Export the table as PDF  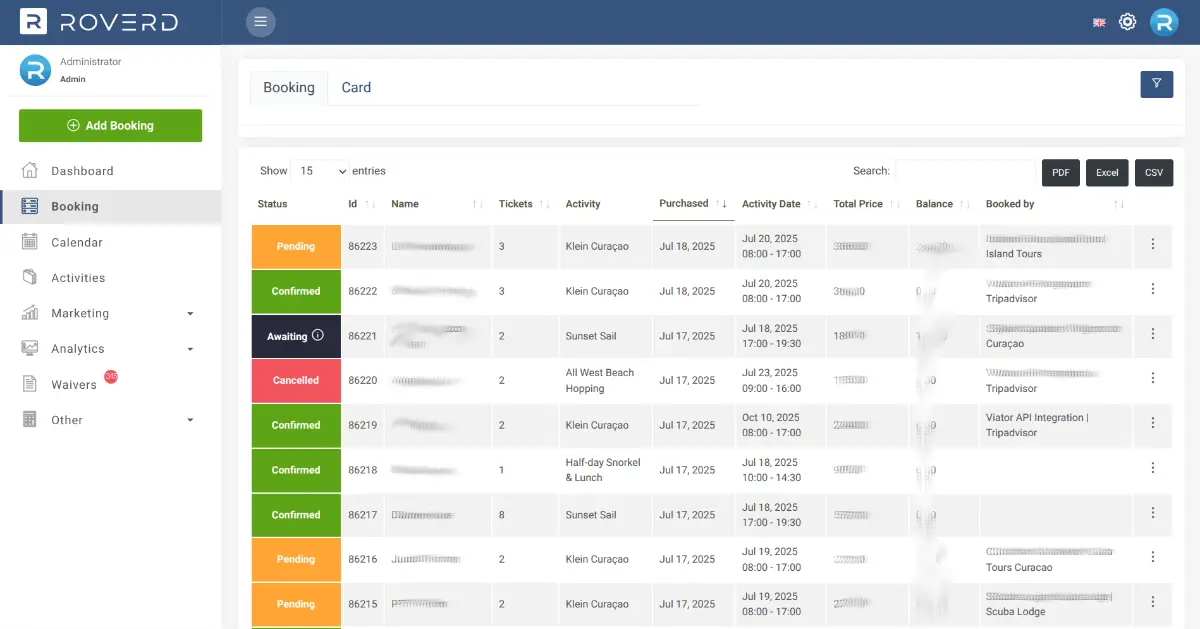click(x=1060, y=173)
